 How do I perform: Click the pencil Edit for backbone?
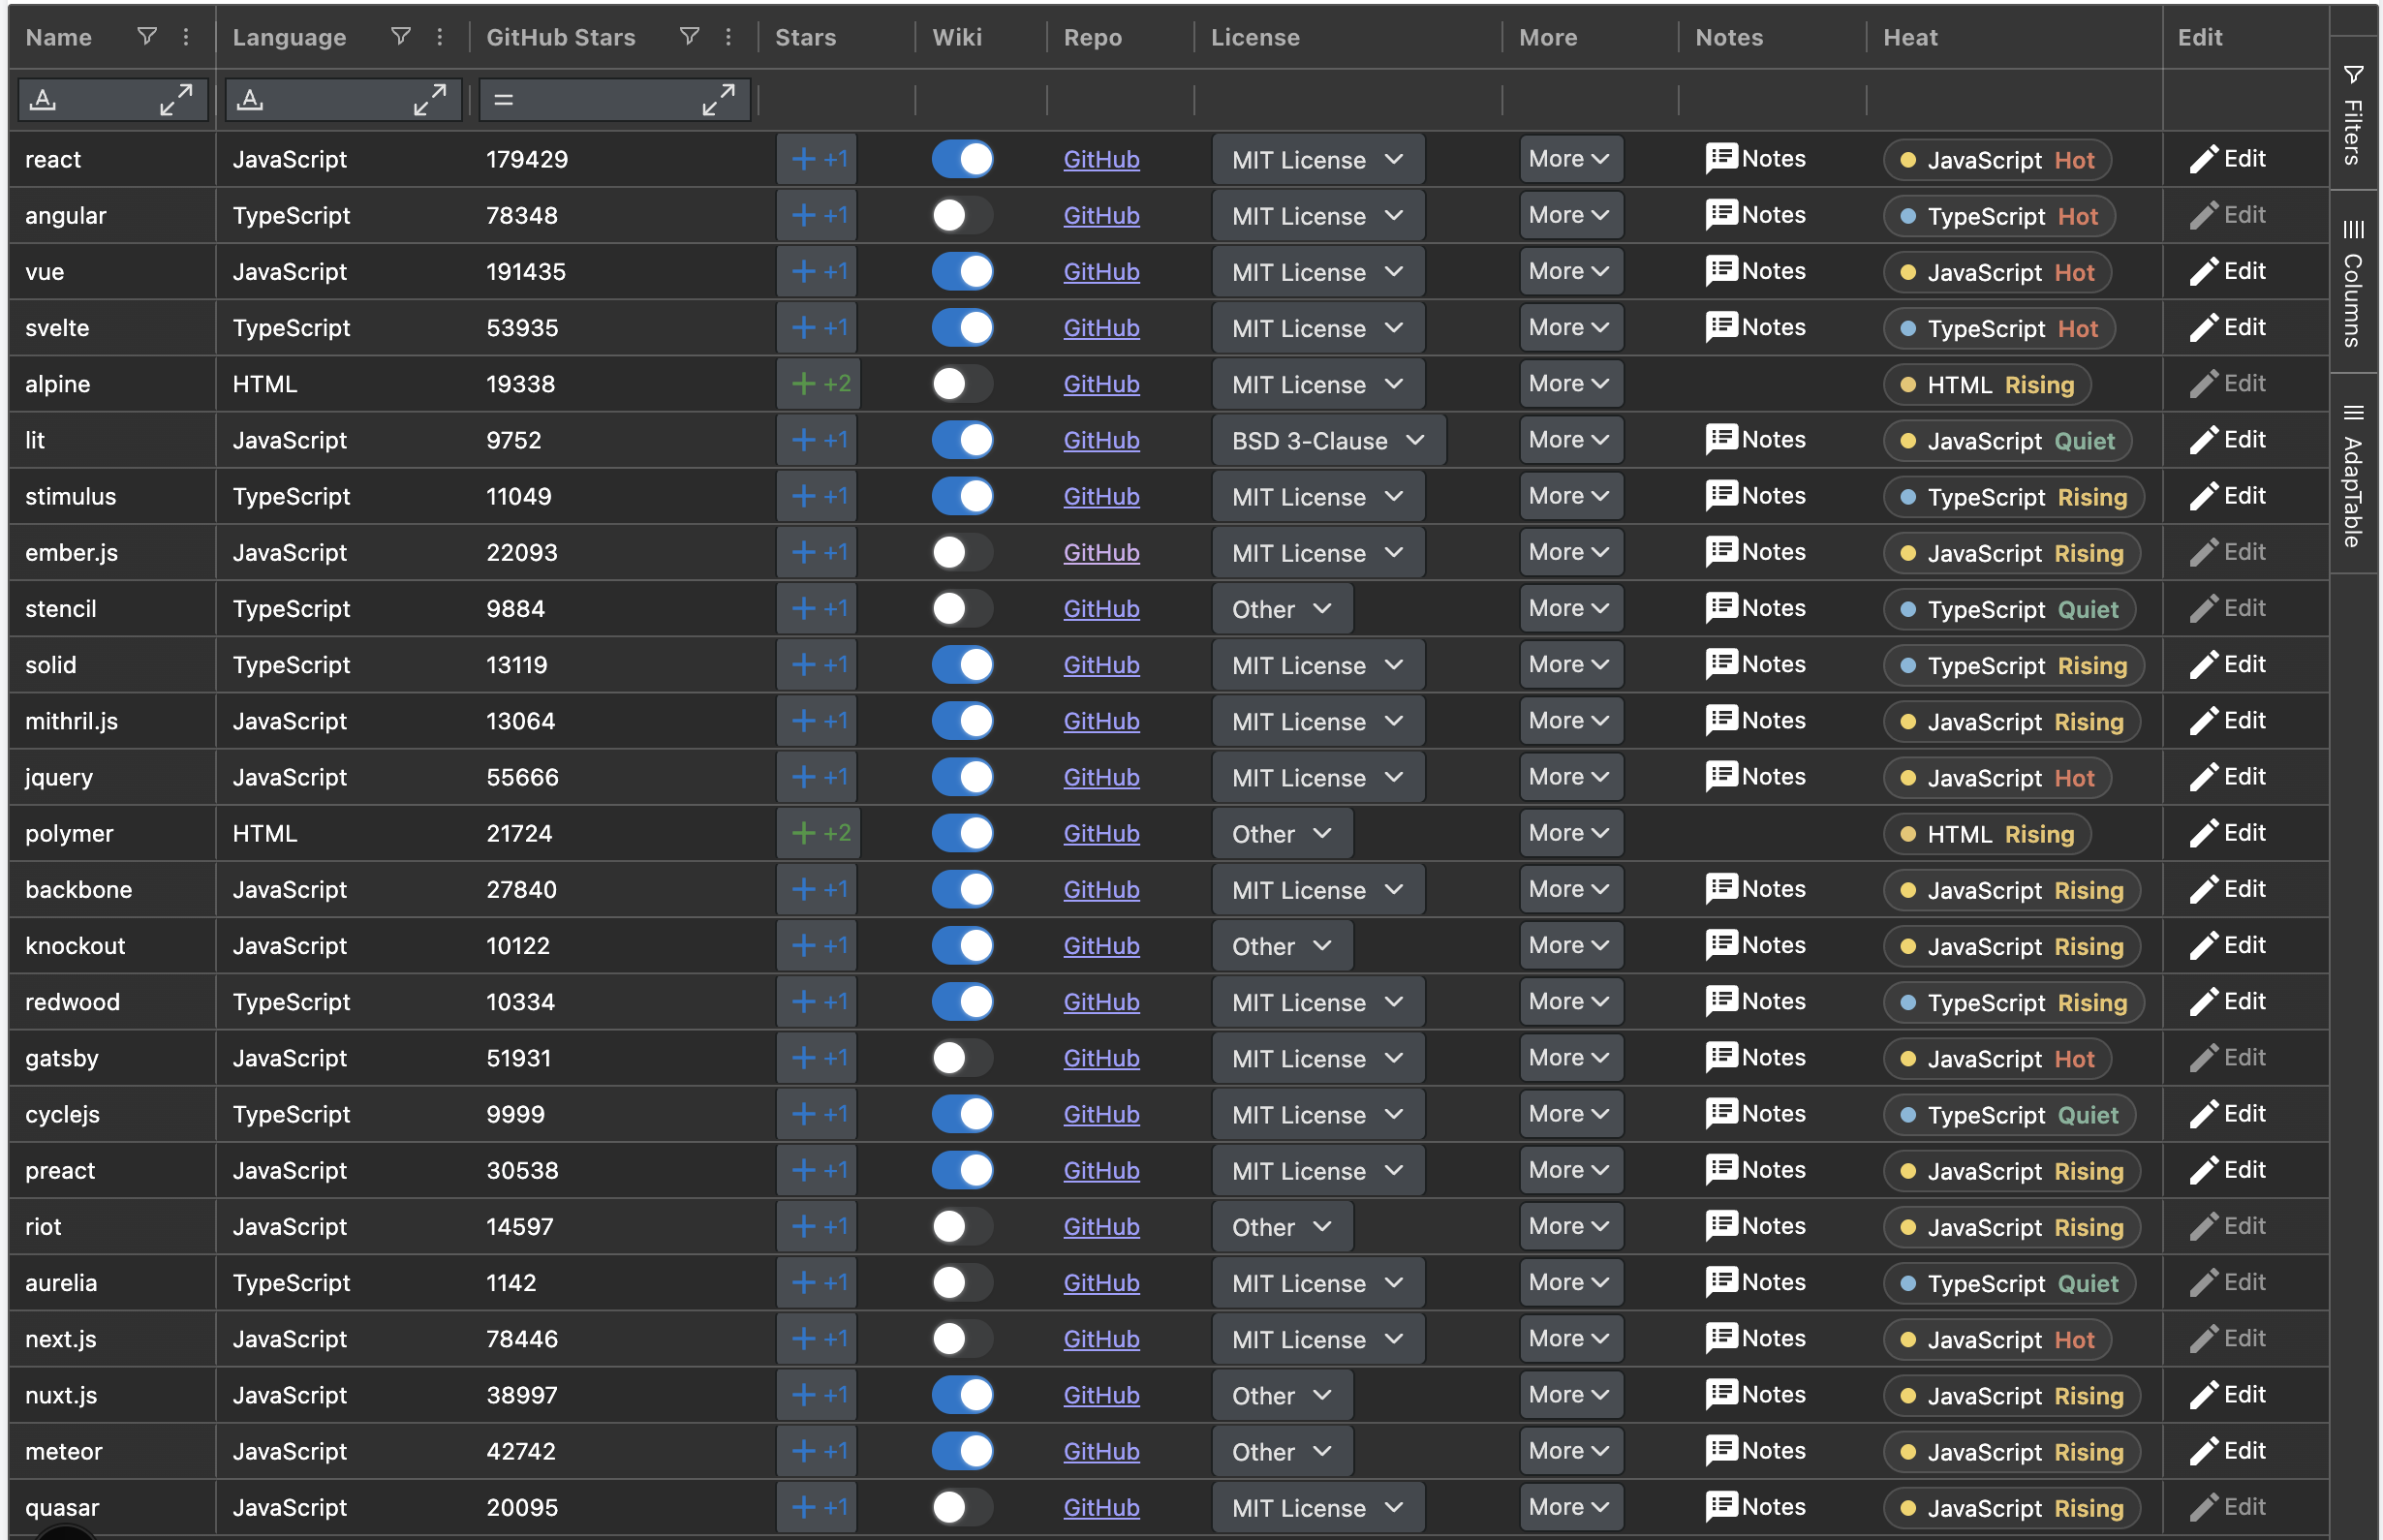[2226, 890]
